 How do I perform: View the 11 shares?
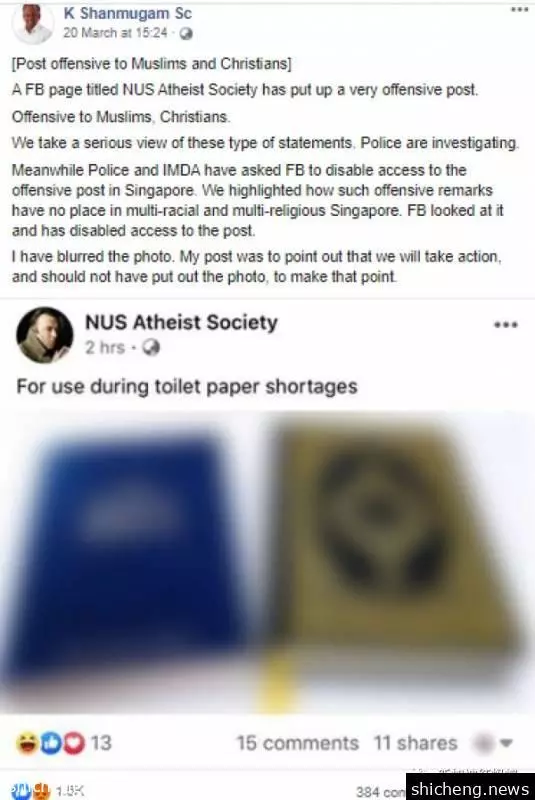click(x=416, y=743)
